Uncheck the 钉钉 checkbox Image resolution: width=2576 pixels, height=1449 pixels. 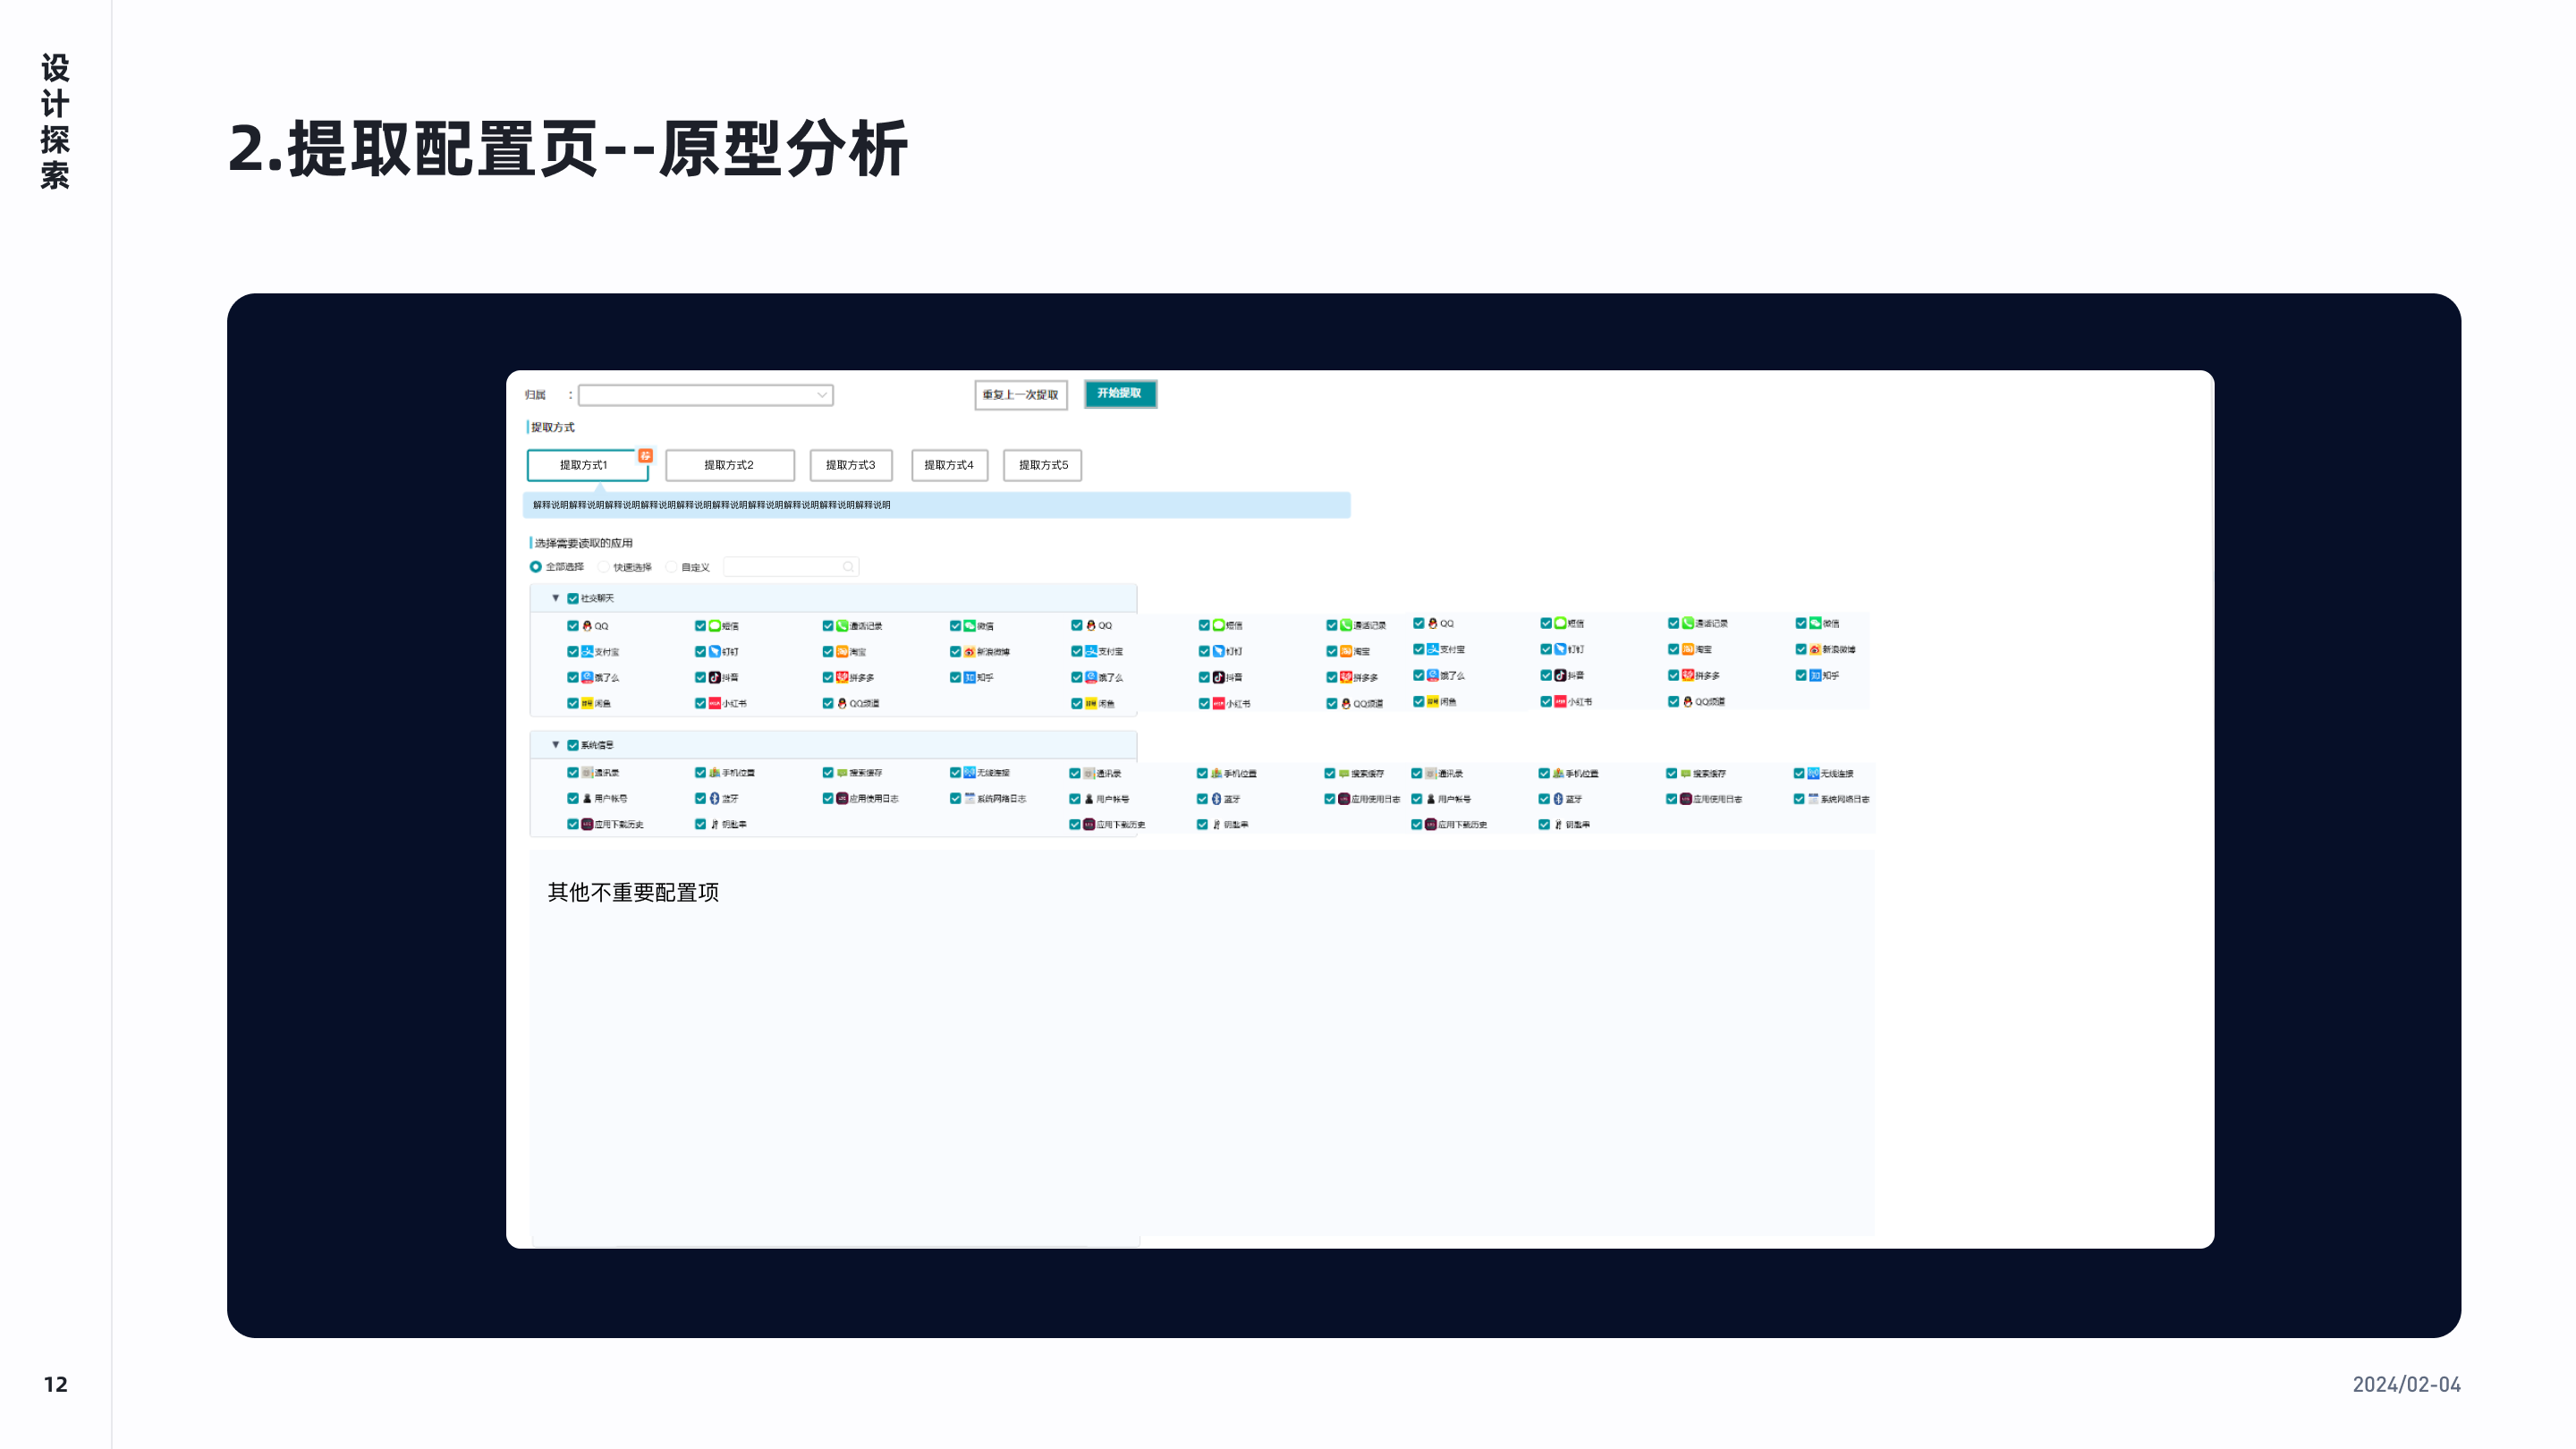700,652
